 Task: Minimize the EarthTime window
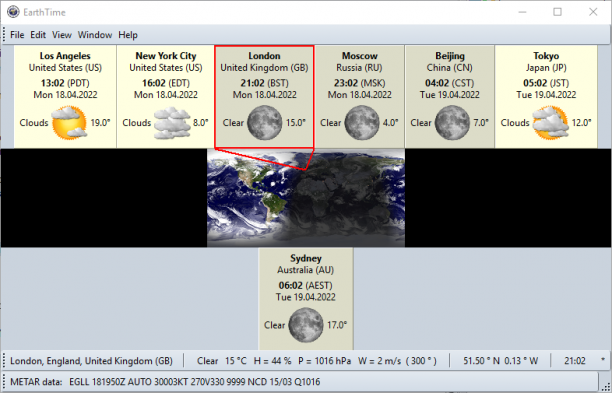pyautogui.click(x=522, y=12)
